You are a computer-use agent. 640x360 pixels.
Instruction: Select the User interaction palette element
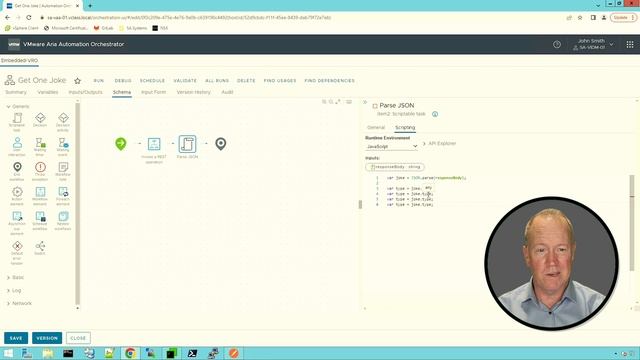[17, 147]
